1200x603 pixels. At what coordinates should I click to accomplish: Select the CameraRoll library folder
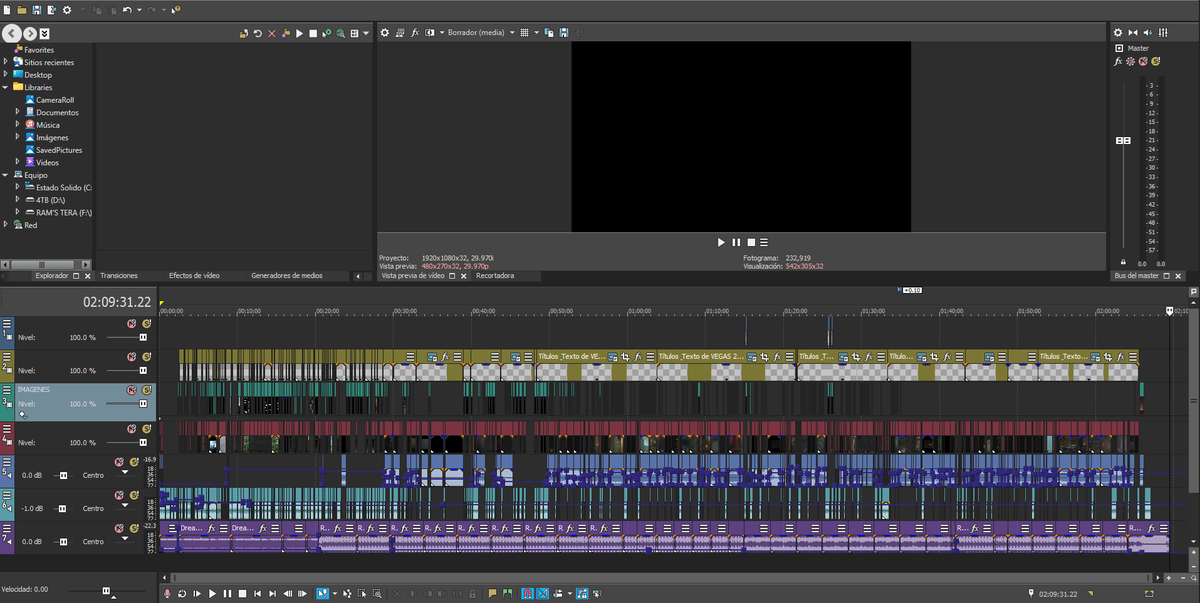point(56,100)
